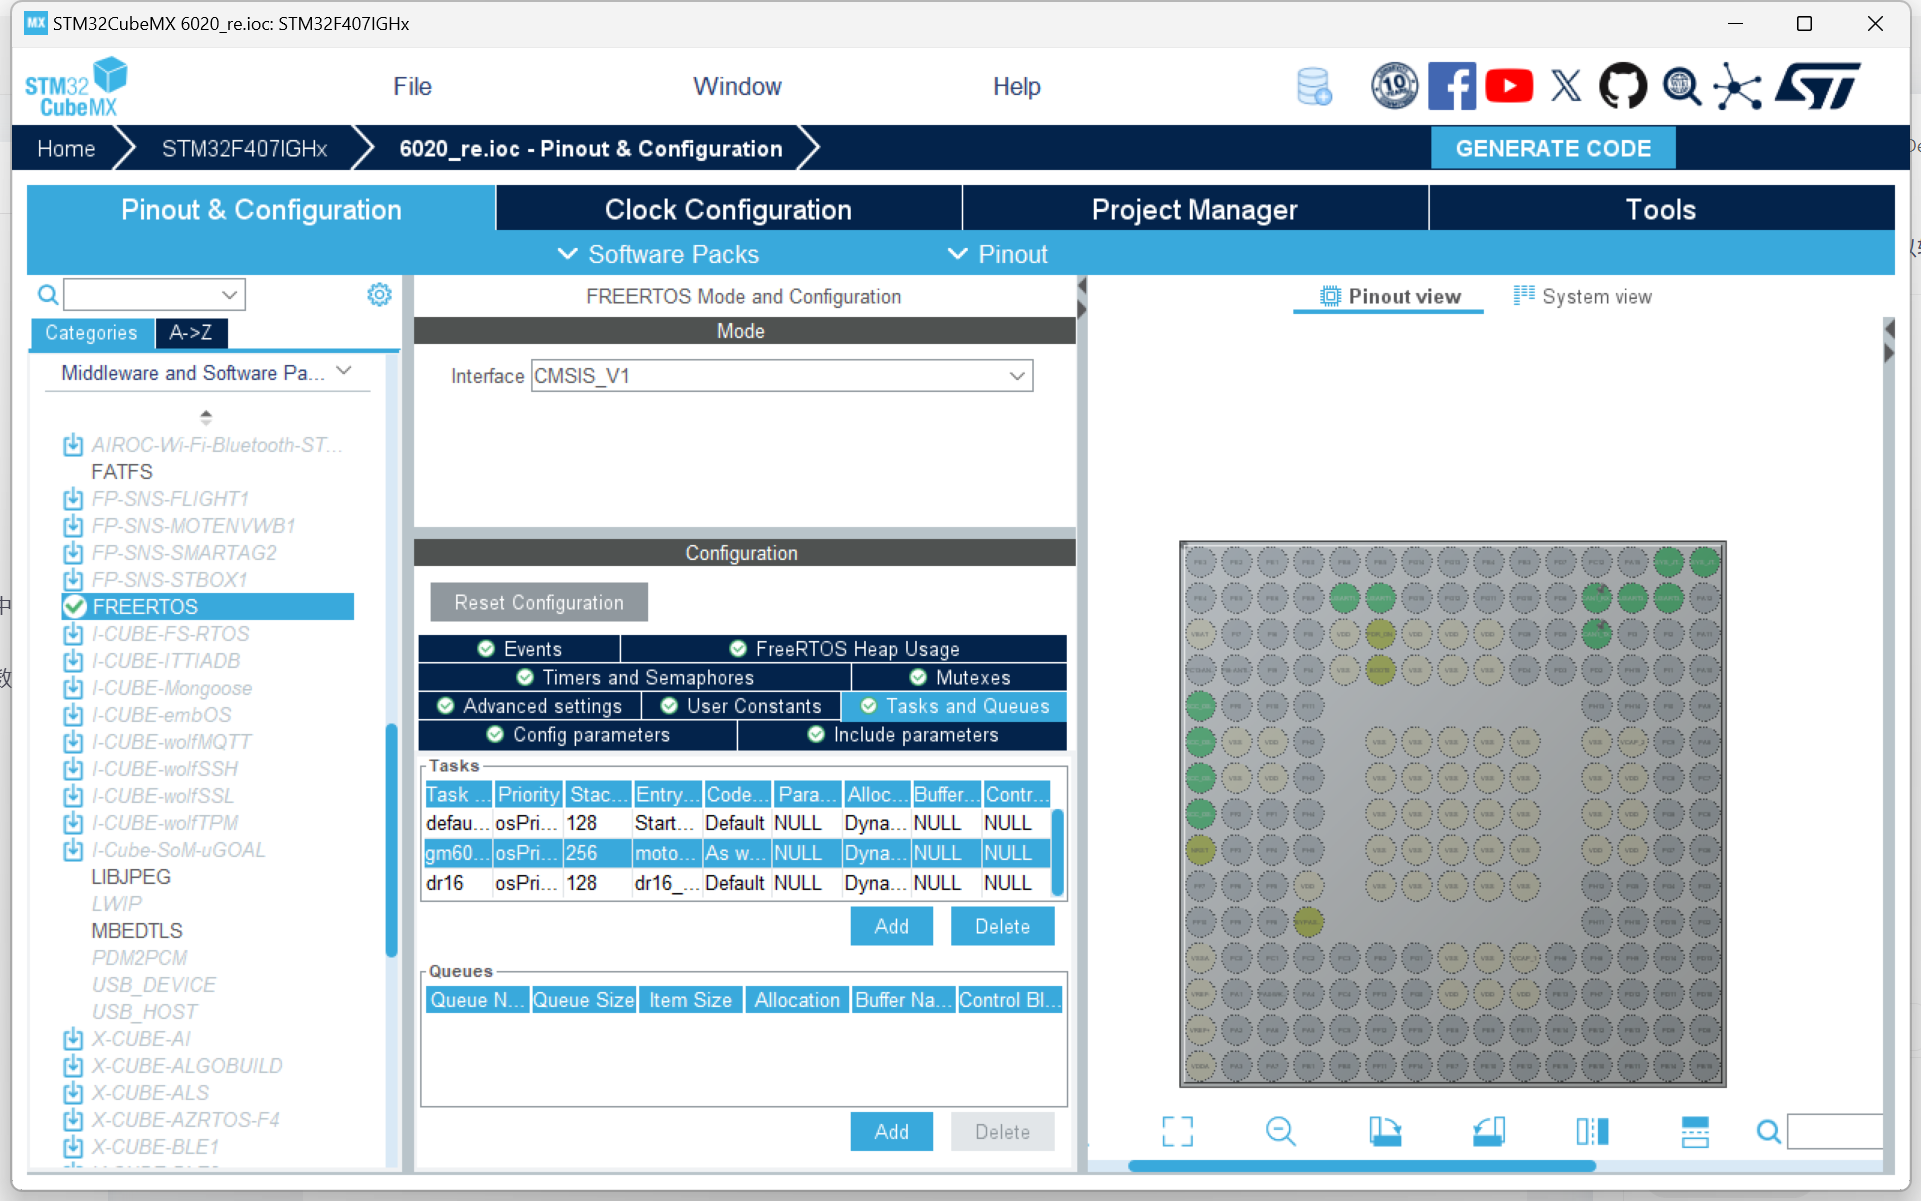
Task: Click the pinout horizontal scrollbar
Action: (1360, 1165)
